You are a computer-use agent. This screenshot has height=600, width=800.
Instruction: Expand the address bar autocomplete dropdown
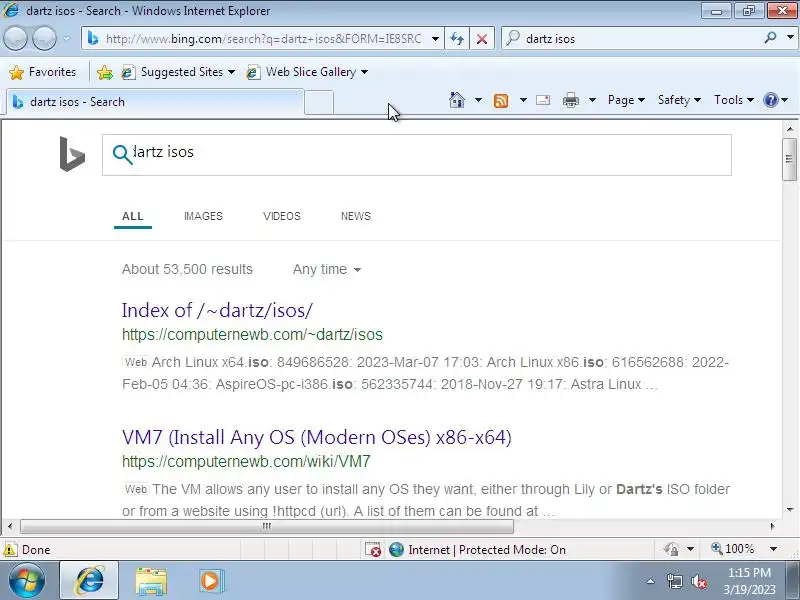click(x=435, y=39)
